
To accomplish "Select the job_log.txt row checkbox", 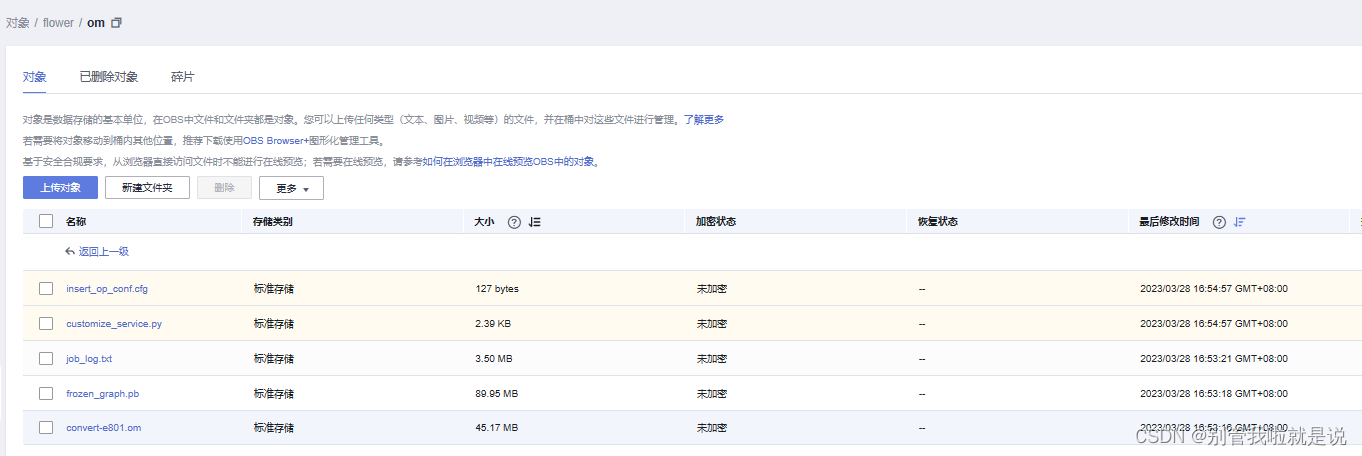I will (x=46, y=358).
